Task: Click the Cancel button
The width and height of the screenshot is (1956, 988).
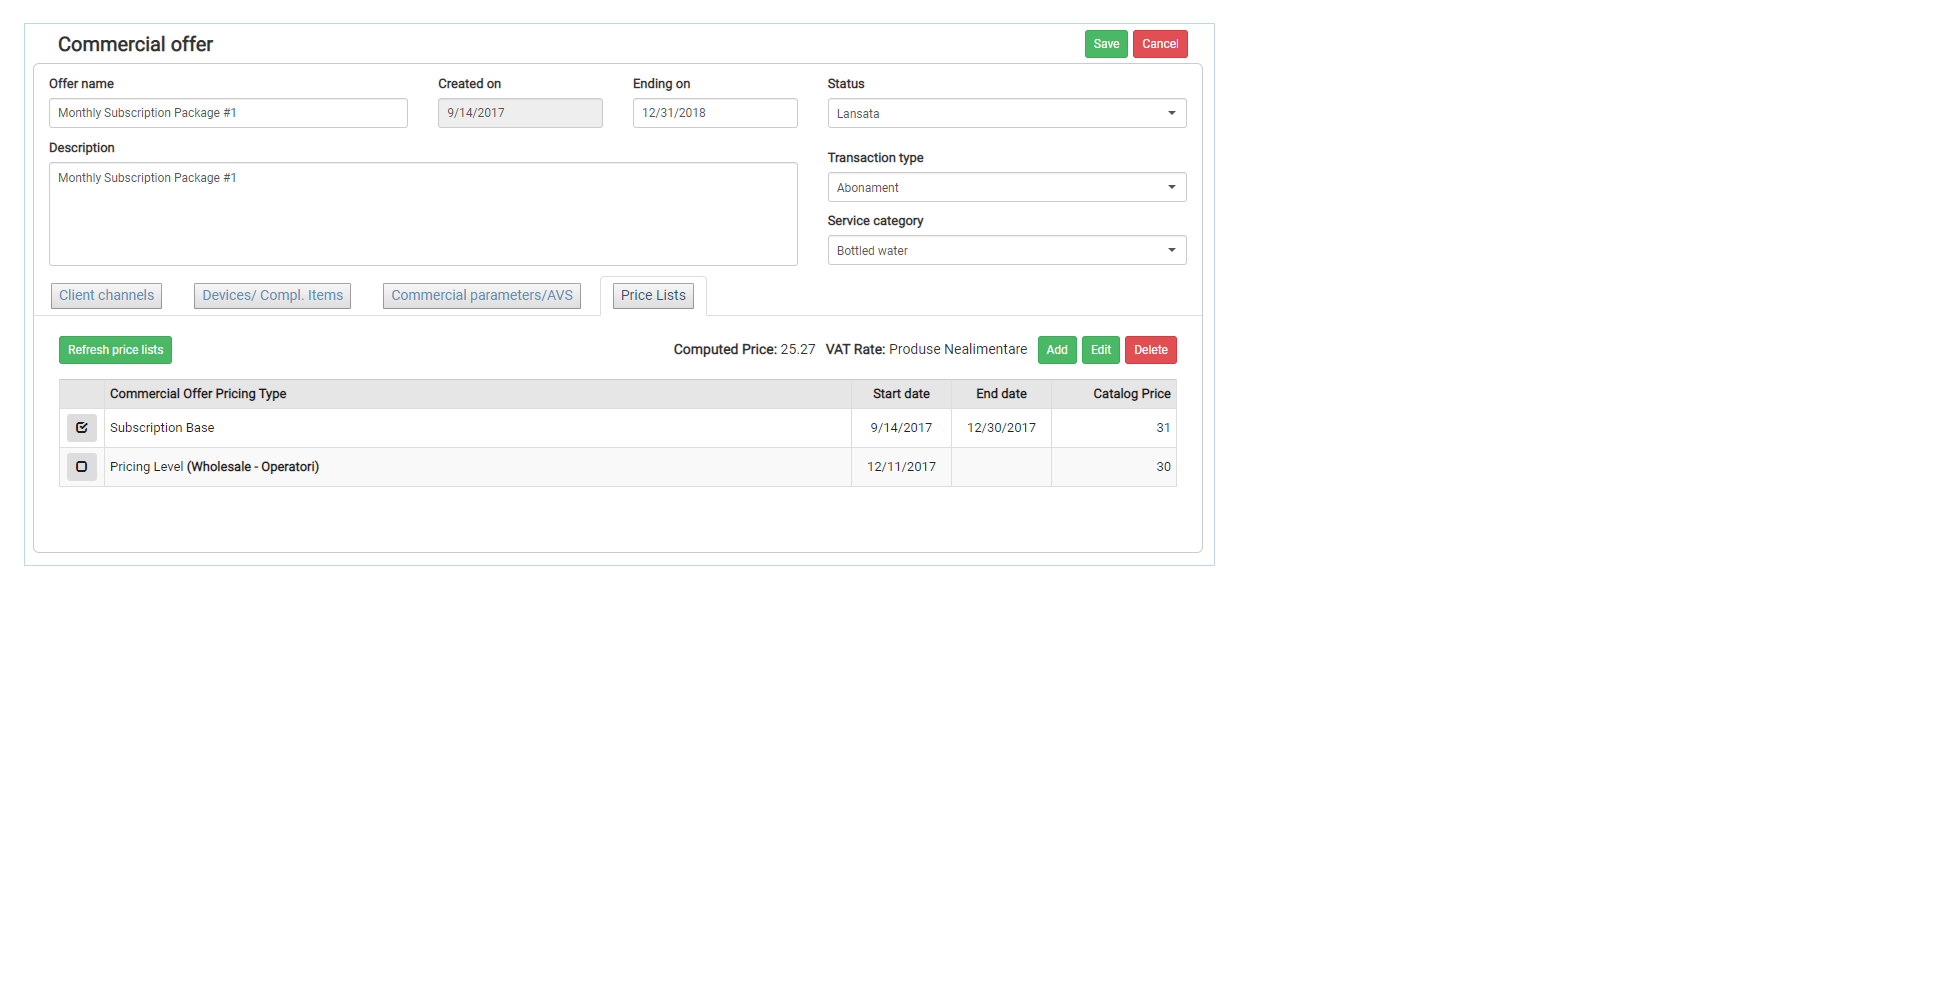Action: (1160, 44)
